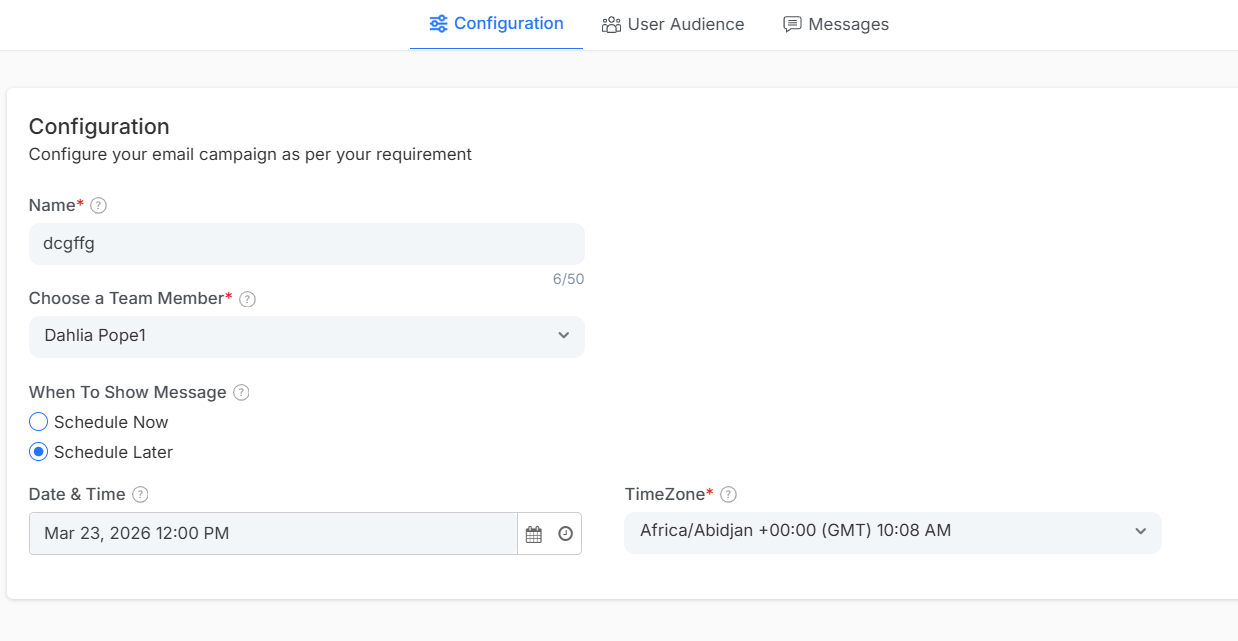Viewport: 1238px width, 641px height.
Task: Go to the Messages tab
Action: pos(836,24)
